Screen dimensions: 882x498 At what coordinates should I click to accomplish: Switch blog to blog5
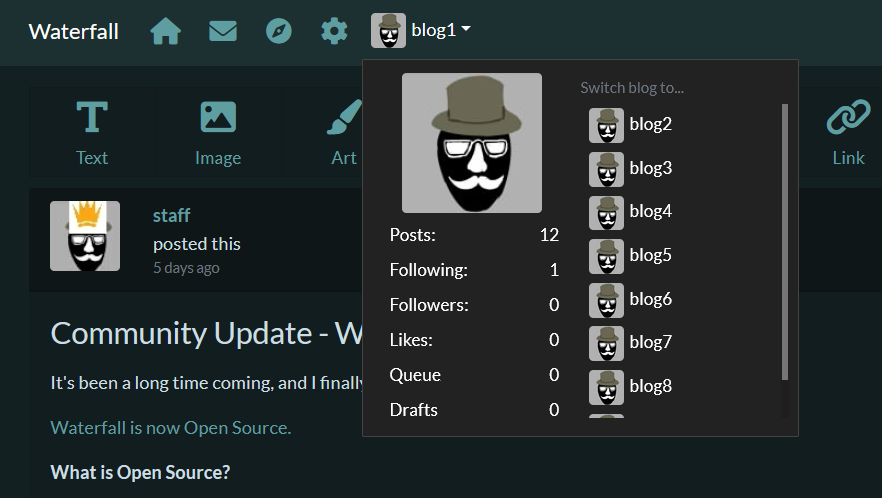point(631,256)
